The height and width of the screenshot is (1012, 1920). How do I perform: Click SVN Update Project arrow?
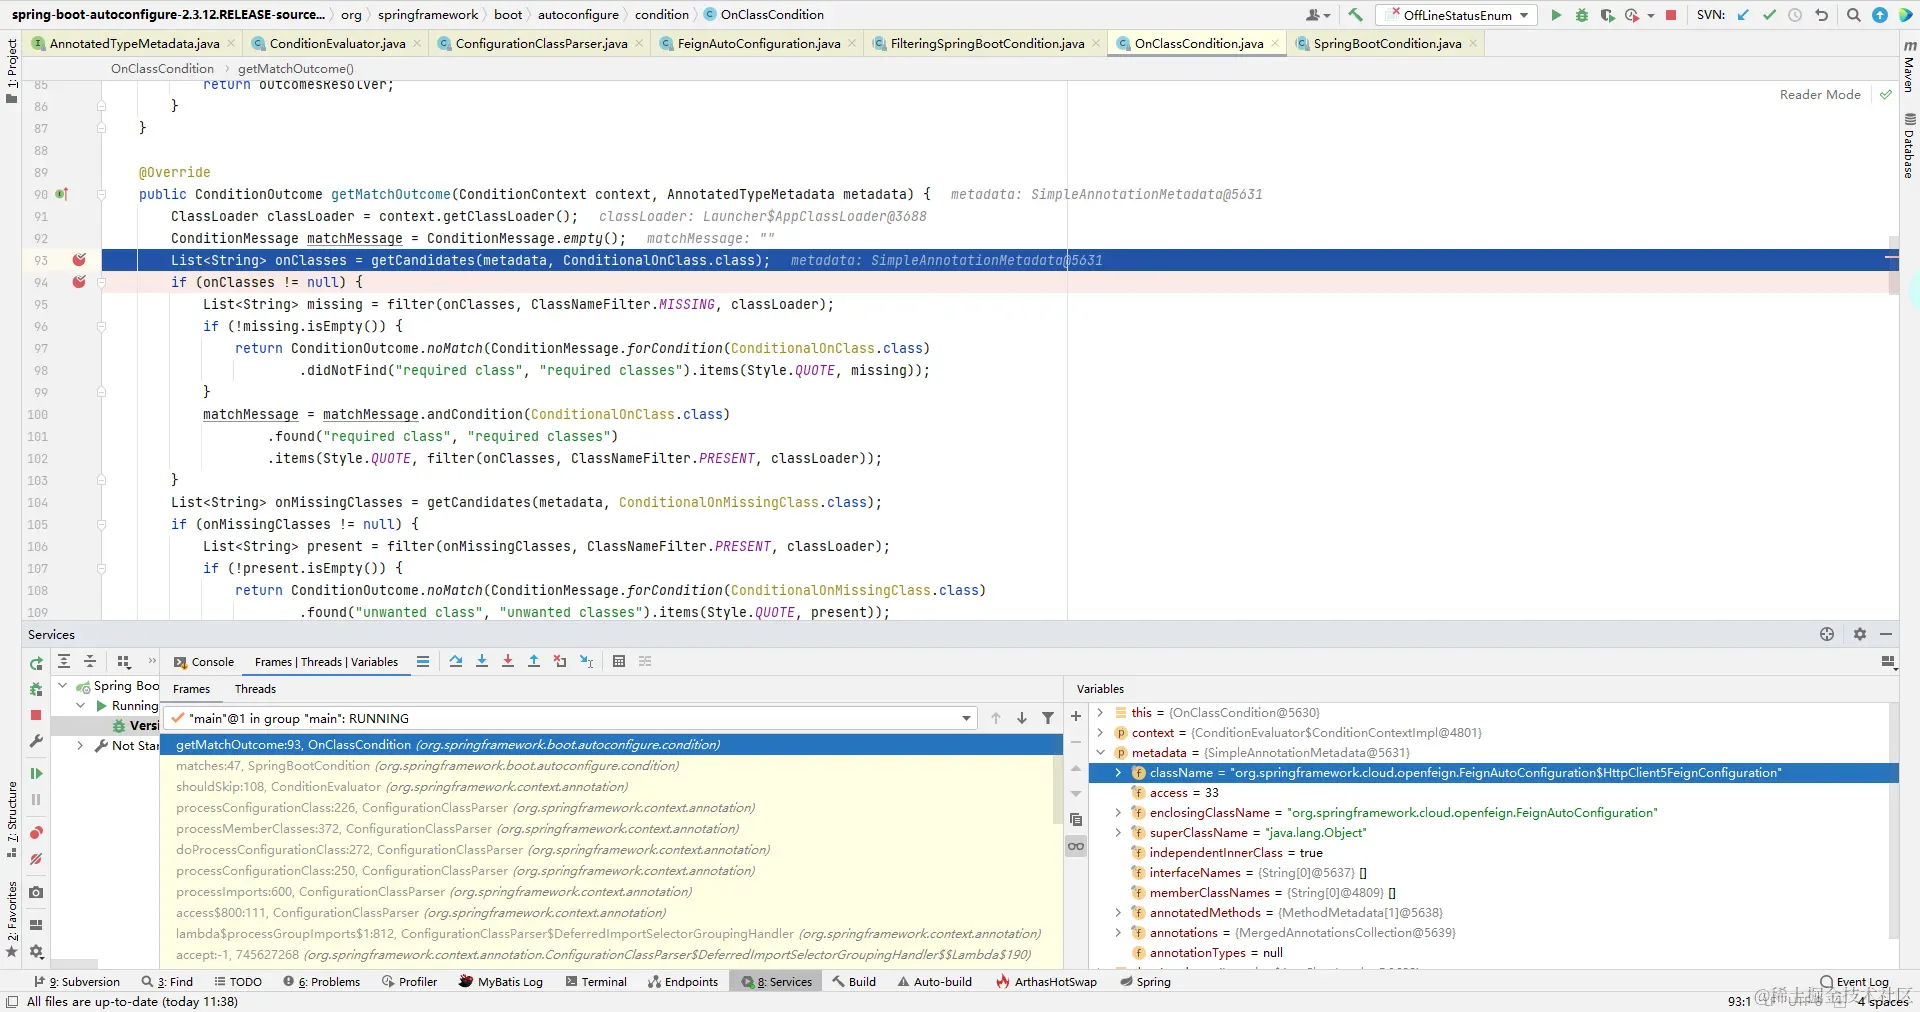coord(1744,15)
